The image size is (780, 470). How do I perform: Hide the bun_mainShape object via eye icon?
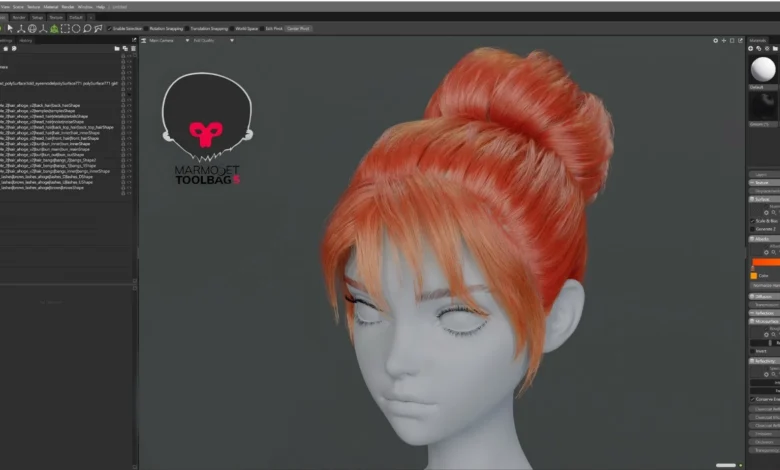pos(129,149)
